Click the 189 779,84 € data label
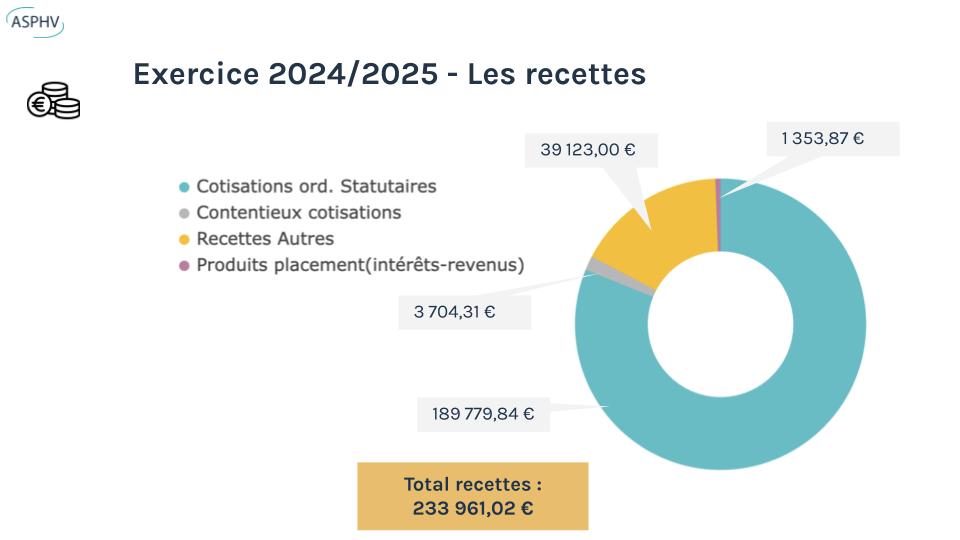Viewport: 960px width, 540px height. pyautogui.click(x=483, y=412)
